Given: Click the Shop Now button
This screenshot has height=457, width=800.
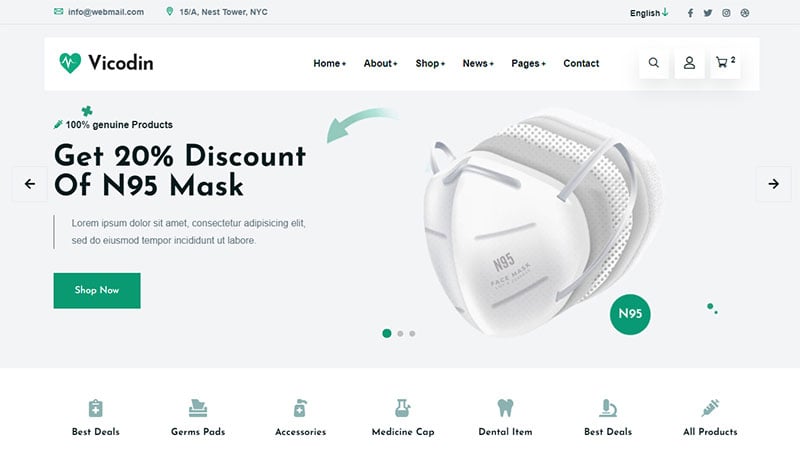Looking at the screenshot, I should (97, 290).
